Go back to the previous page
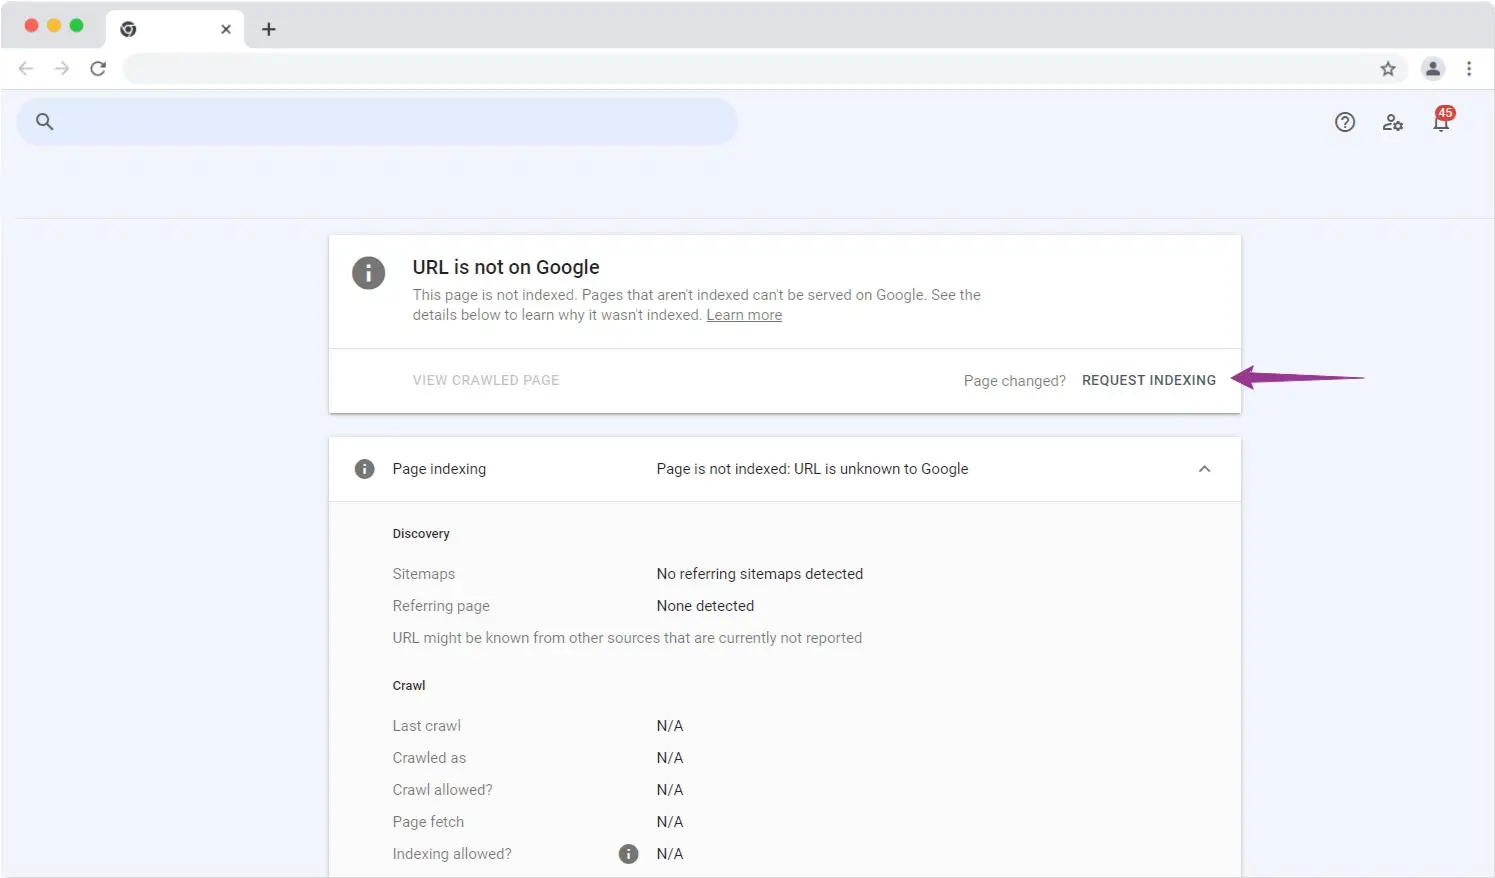1495x878 pixels. tap(26, 69)
